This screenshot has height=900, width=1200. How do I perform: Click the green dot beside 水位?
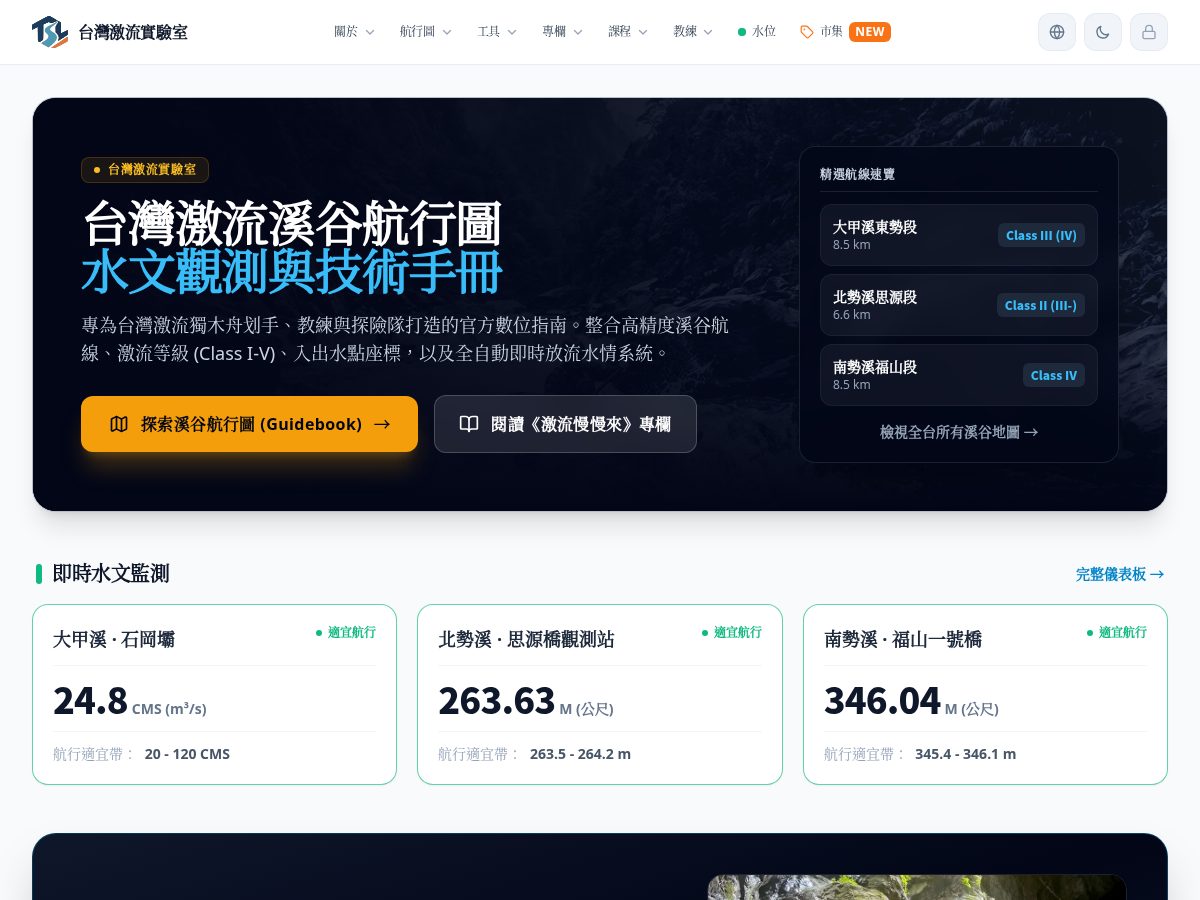coord(742,32)
